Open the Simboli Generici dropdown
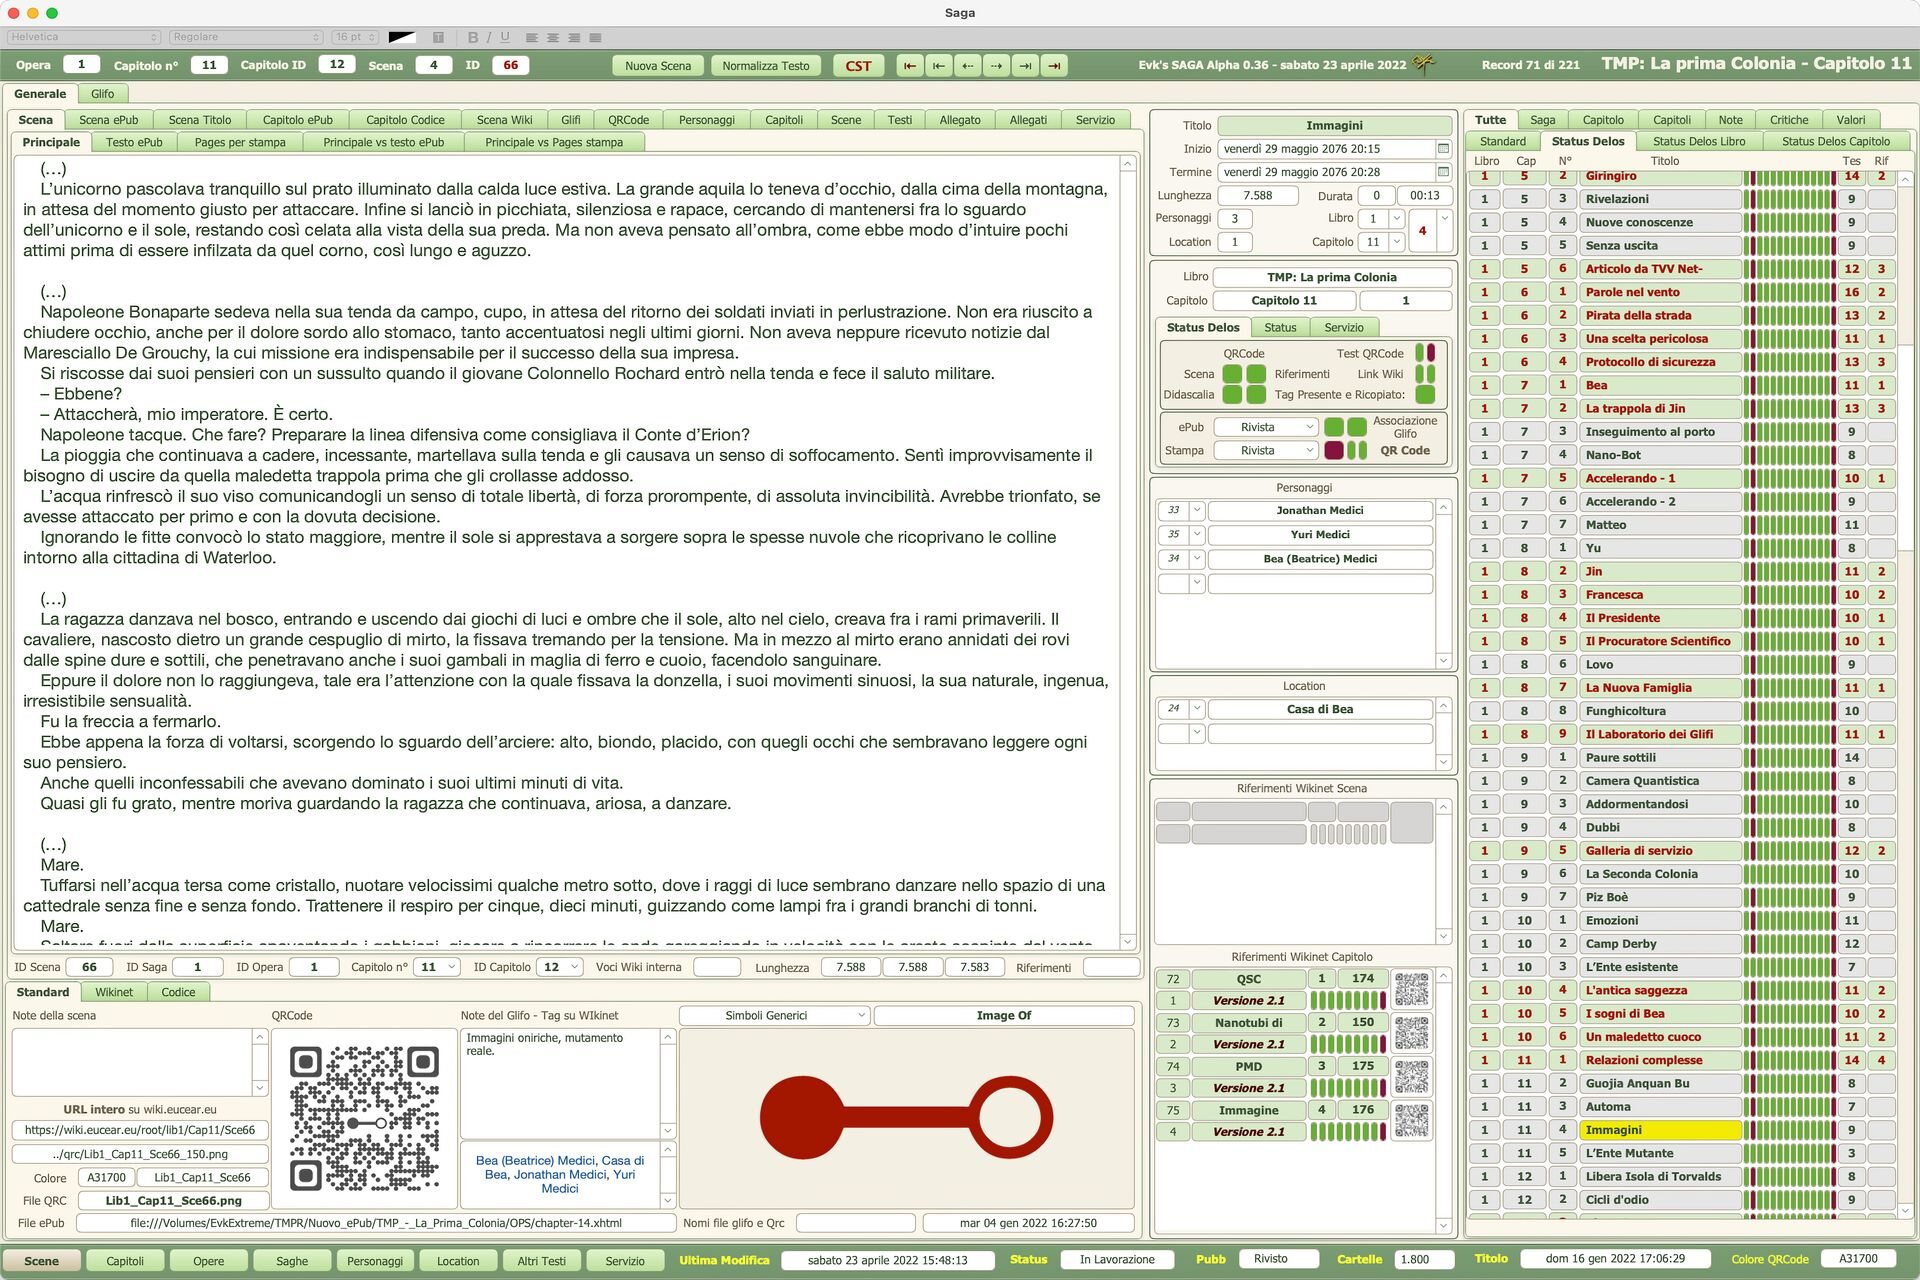Viewport: 1920px width, 1280px height. (x=774, y=1015)
